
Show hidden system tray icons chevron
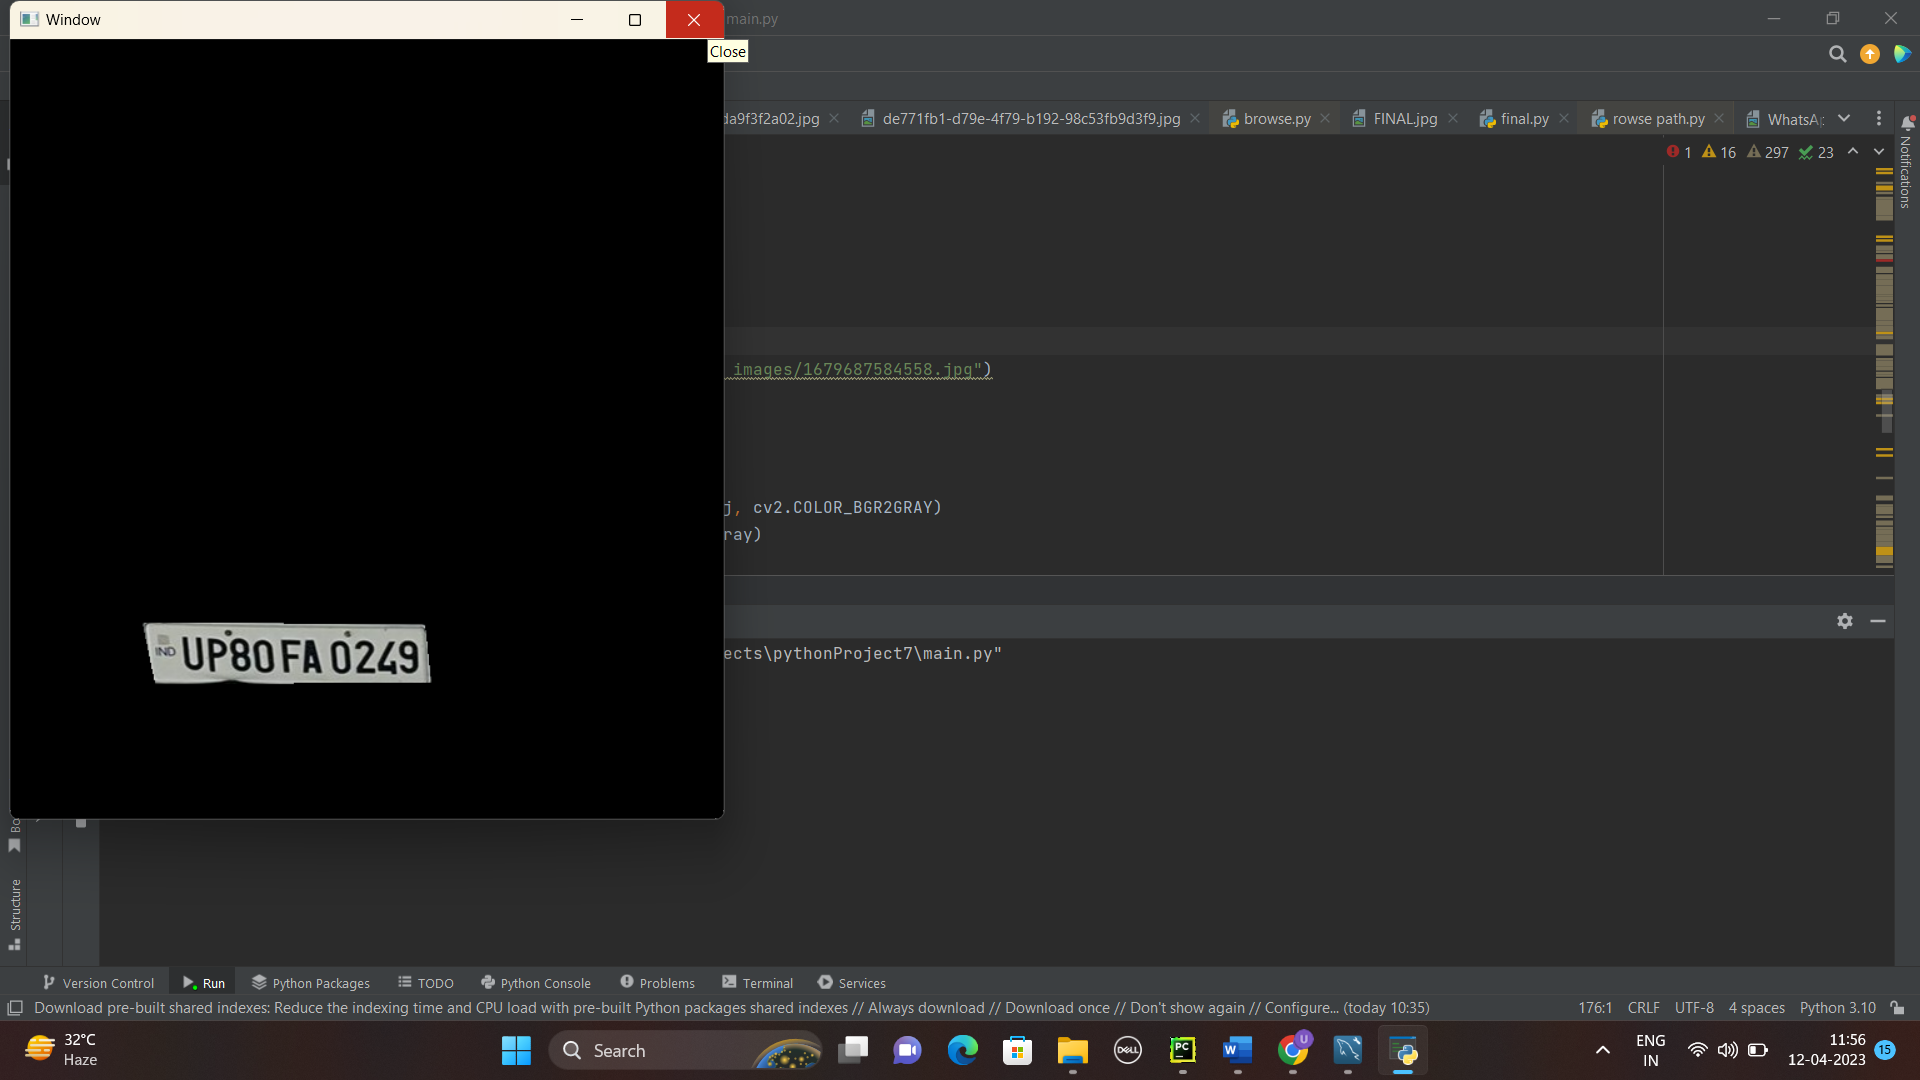pos(1602,1050)
